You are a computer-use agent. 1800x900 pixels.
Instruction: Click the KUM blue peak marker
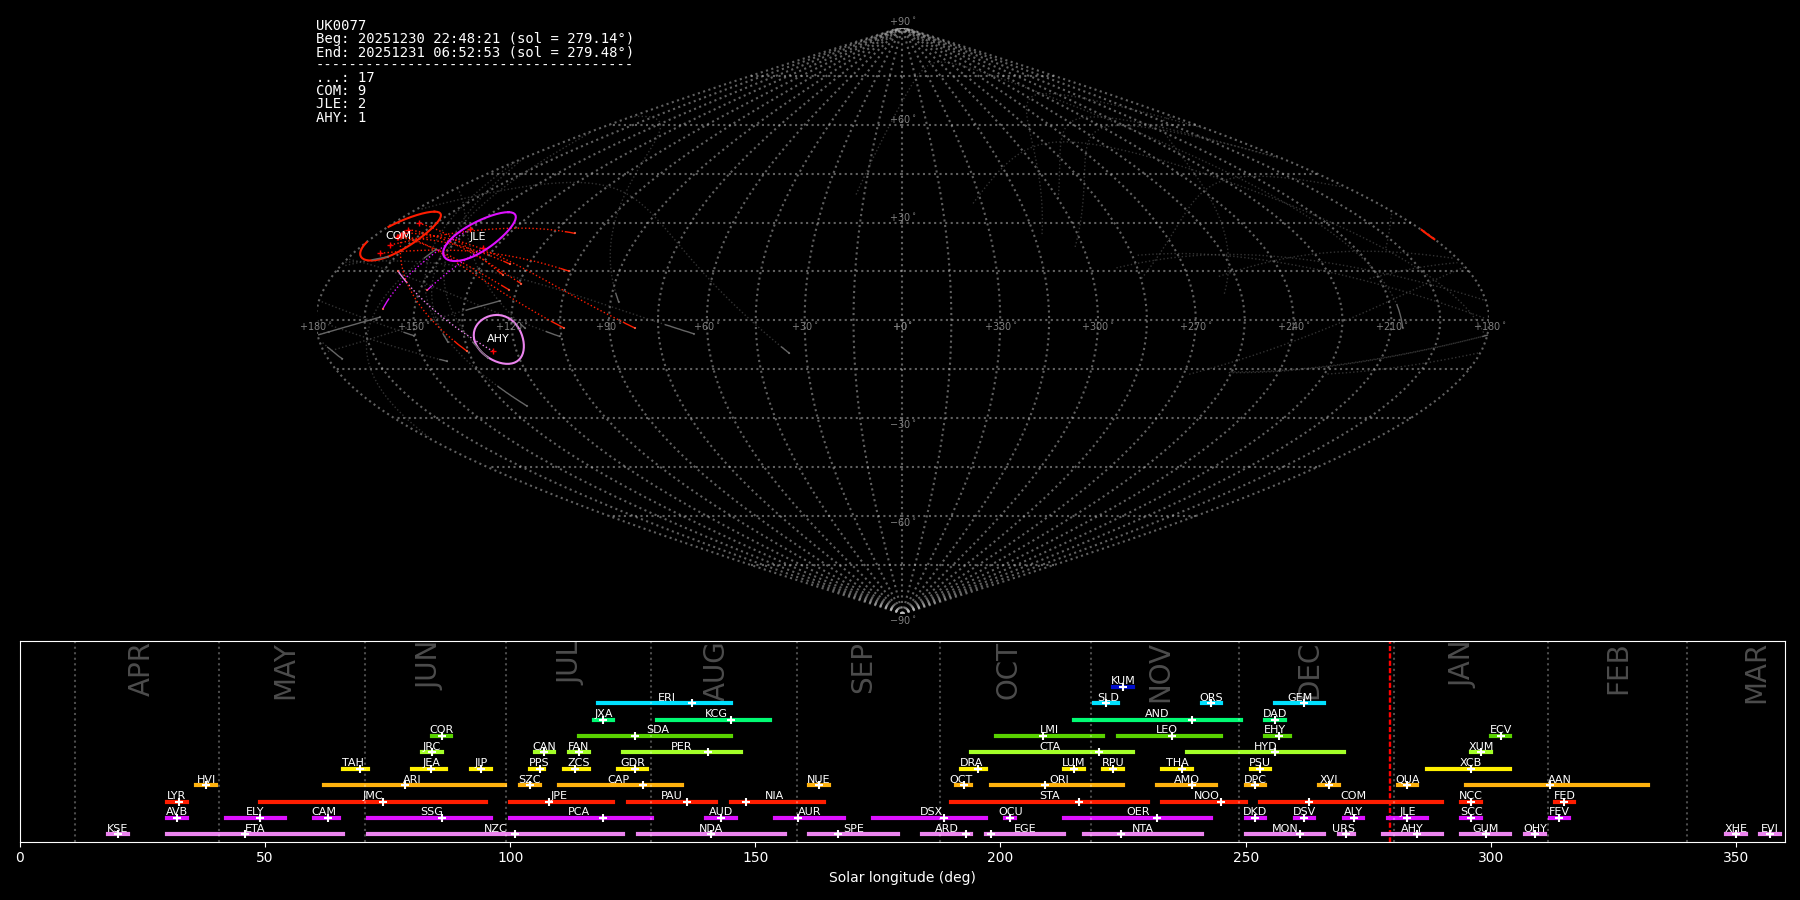point(1122,687)
